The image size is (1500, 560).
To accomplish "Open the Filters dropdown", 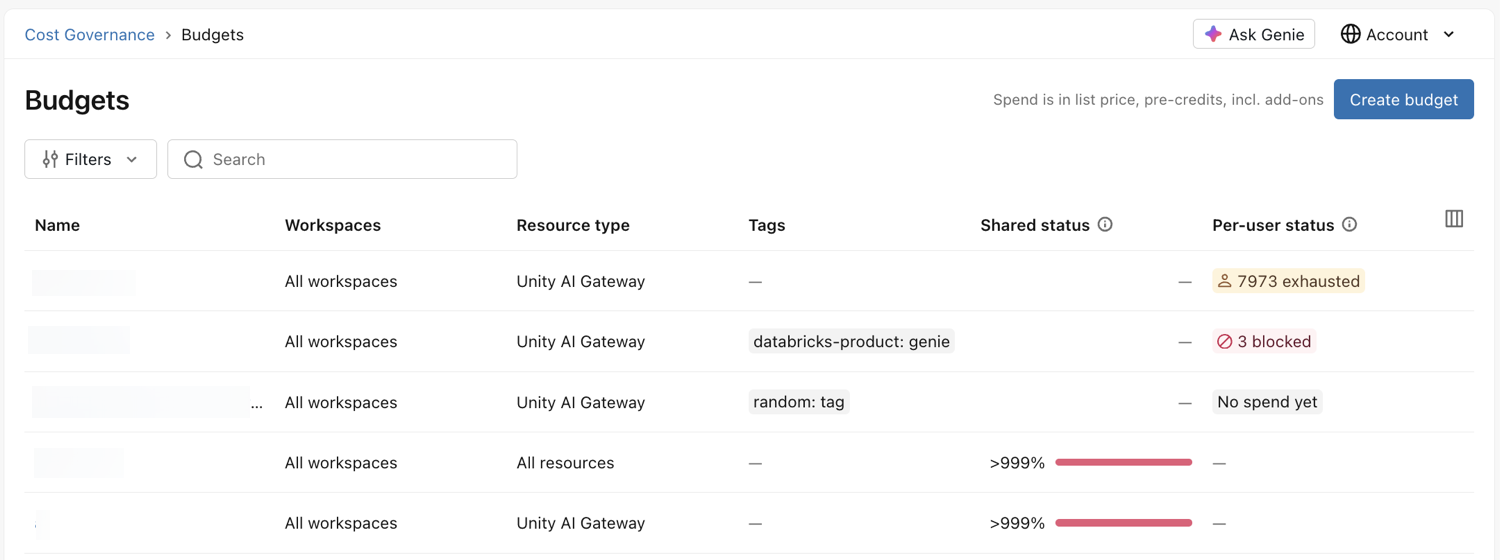I will (90, 159).
